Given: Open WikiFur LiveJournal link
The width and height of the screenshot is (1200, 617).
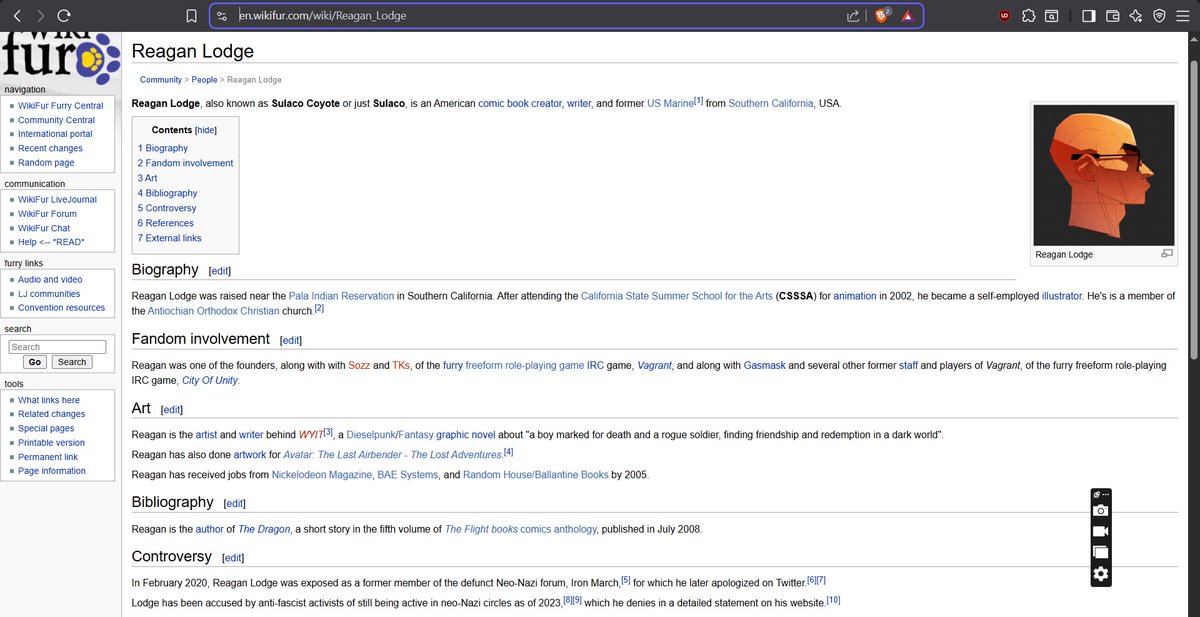Looking at the screenshot, I should pos(57,200).
